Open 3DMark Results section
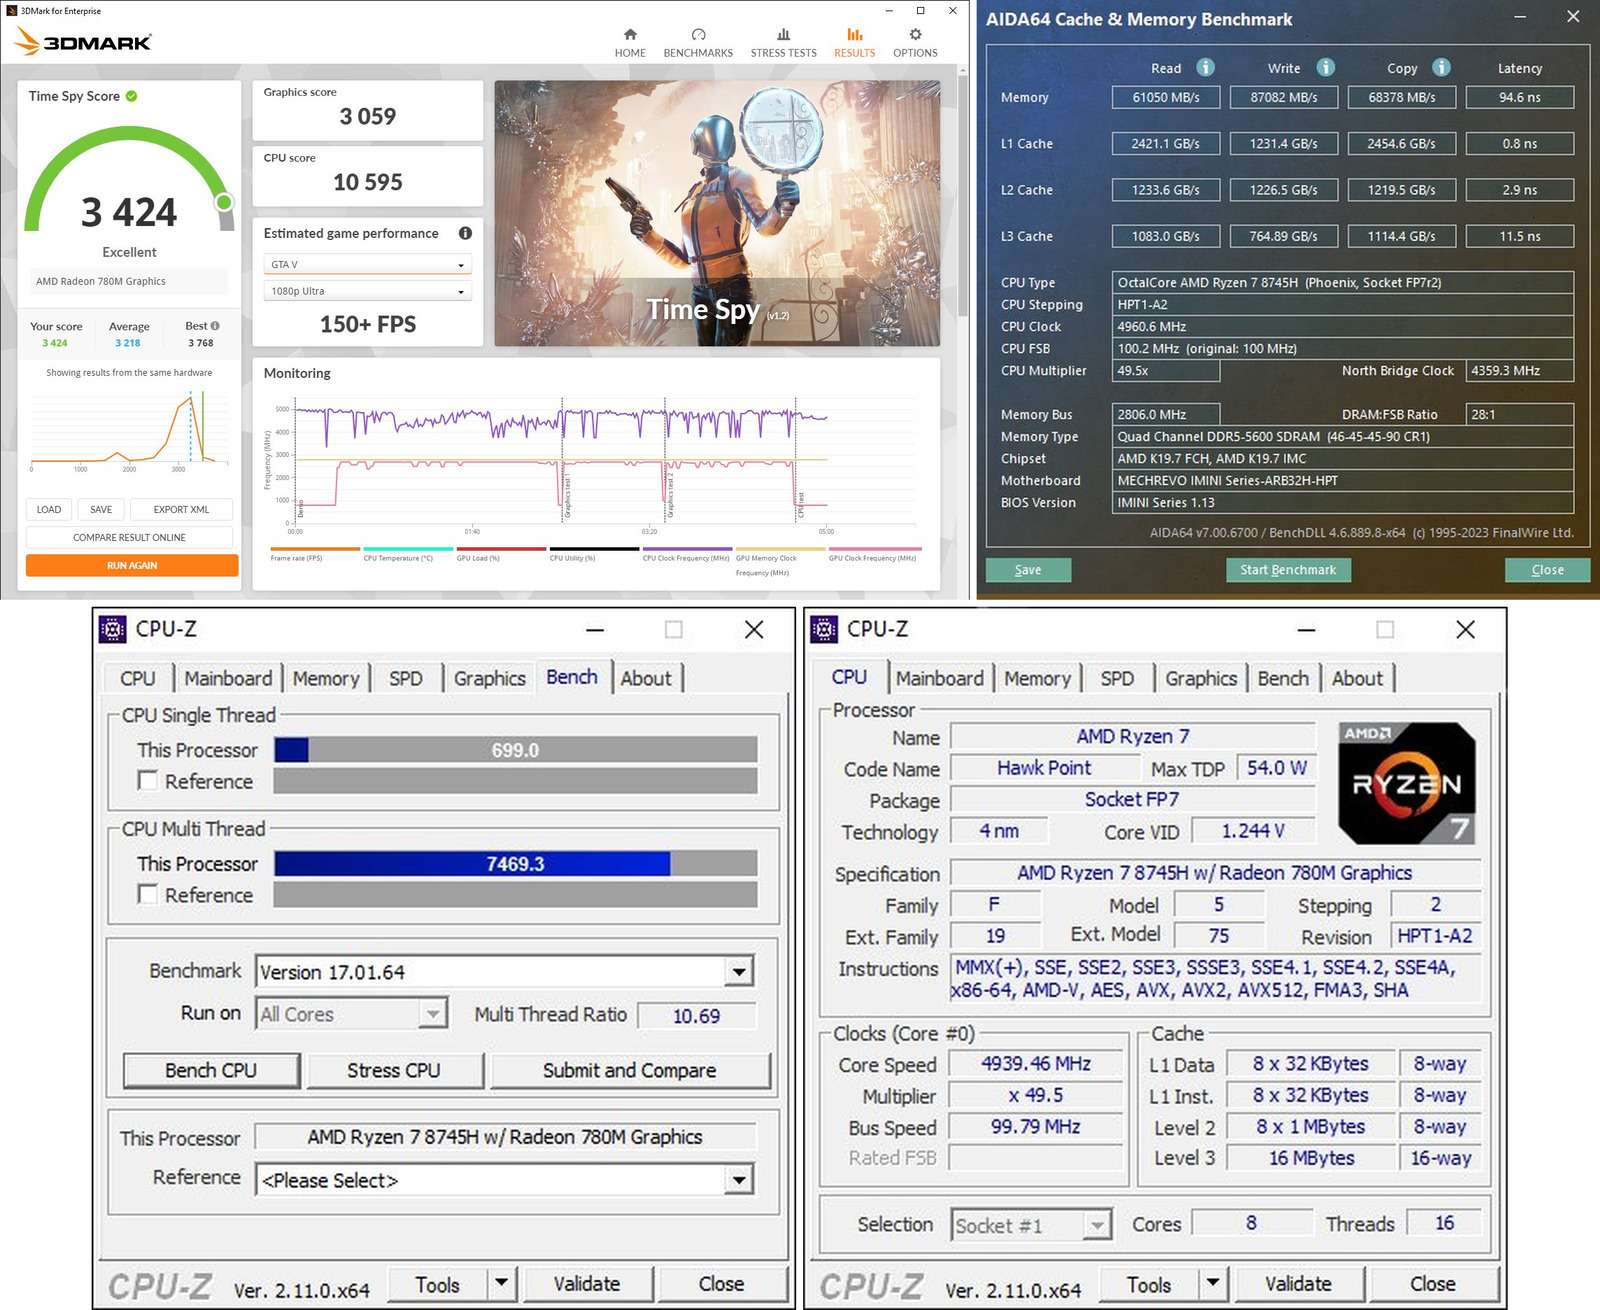The height and width of the screenshot is (1310, 1600). pos(854,42)
